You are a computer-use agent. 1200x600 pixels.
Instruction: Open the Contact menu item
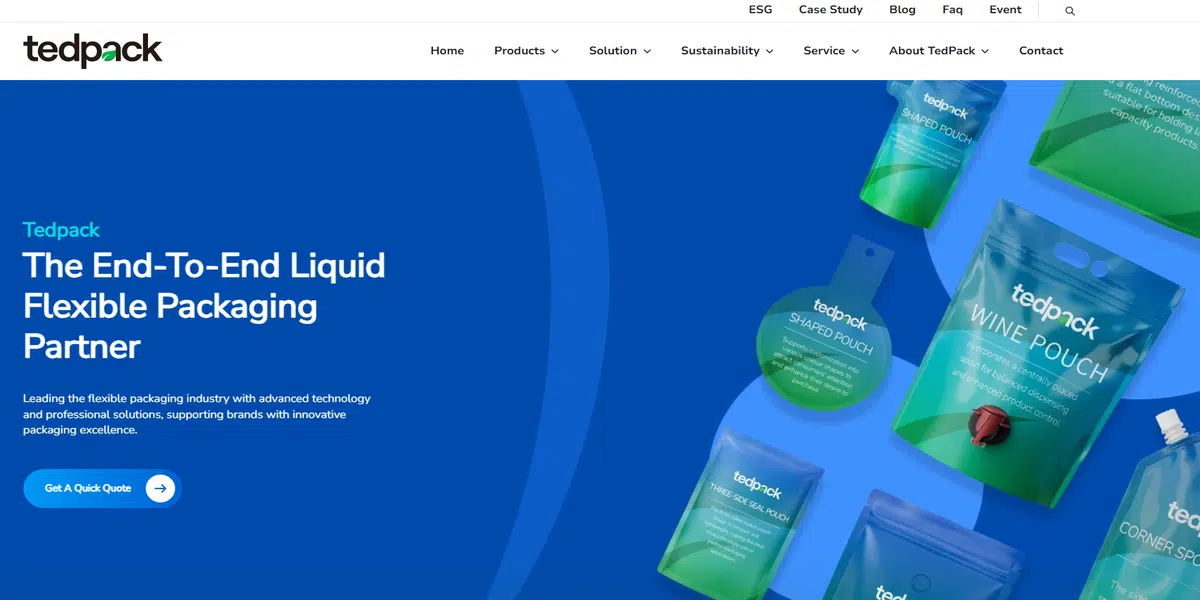tap(1041, 51)
